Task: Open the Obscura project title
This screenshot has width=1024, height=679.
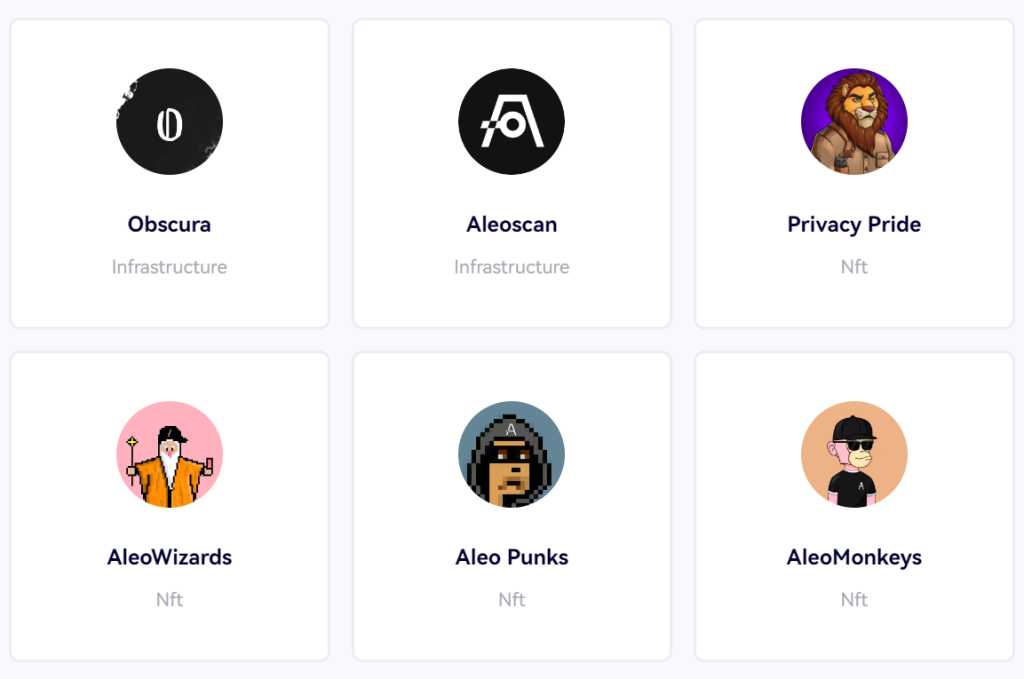Action: click(x=169, y=224)
